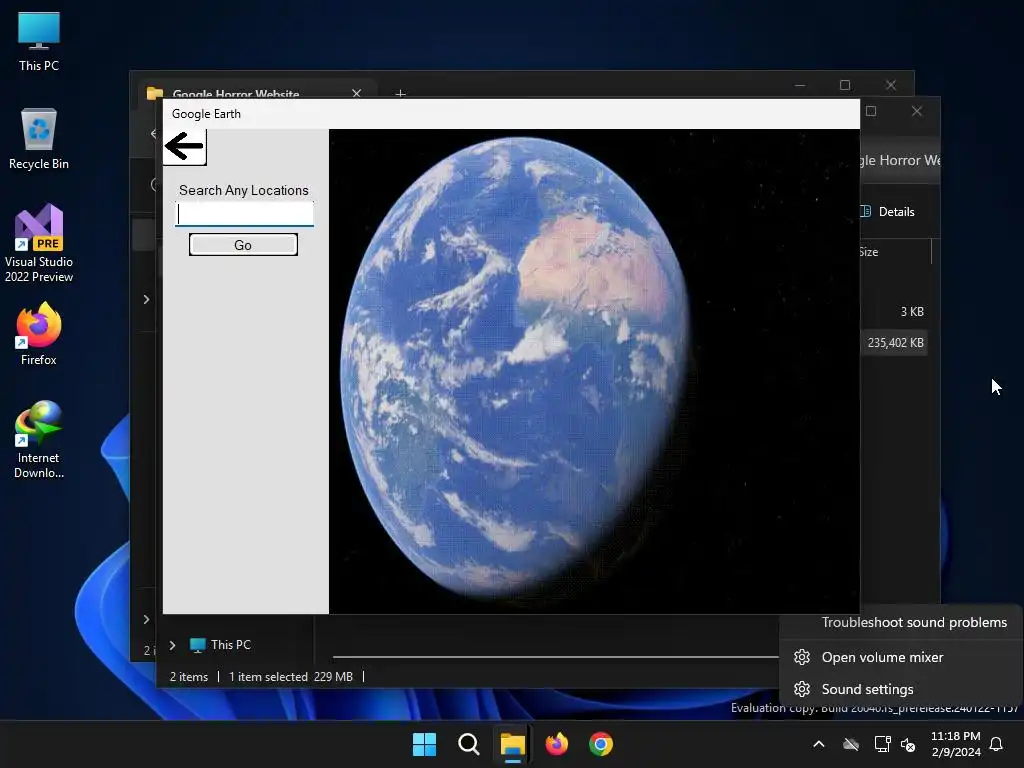Viewport: 1024px width, 768px height.
Task: Add a new tab in File Explorer
Action: 400,93
